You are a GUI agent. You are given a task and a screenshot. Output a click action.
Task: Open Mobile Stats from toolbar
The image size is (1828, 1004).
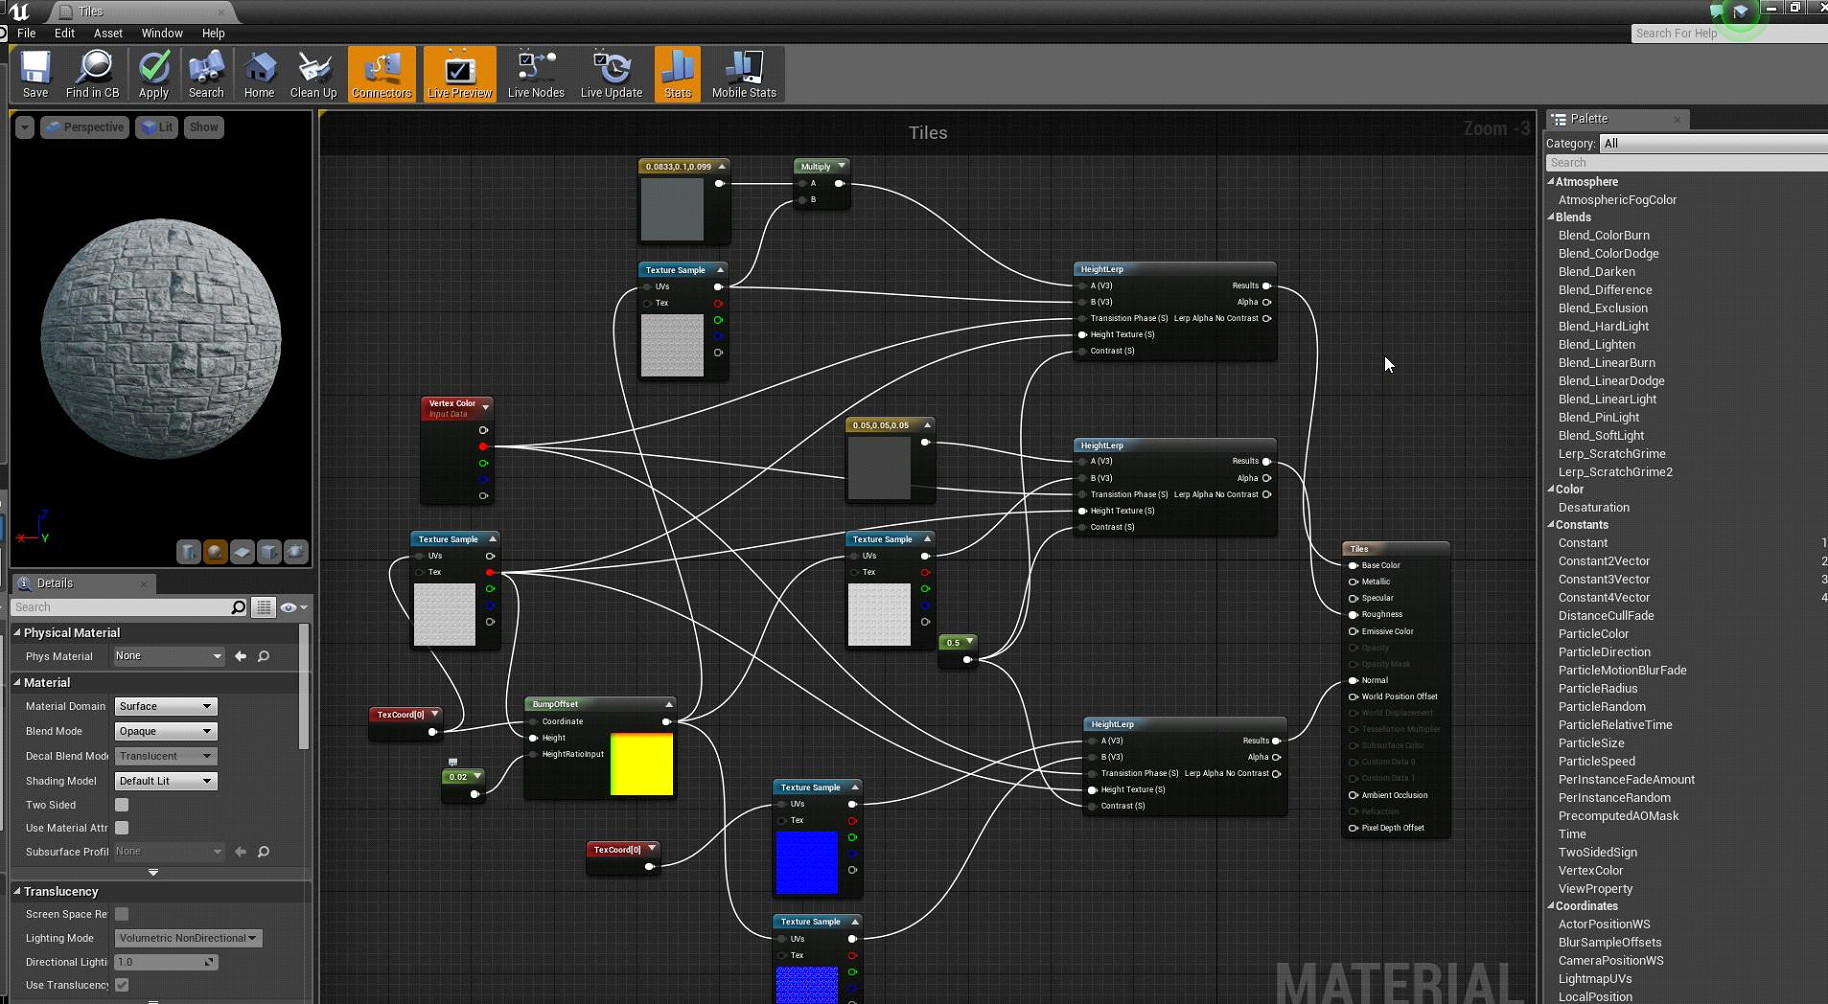(x=743, y=75)
